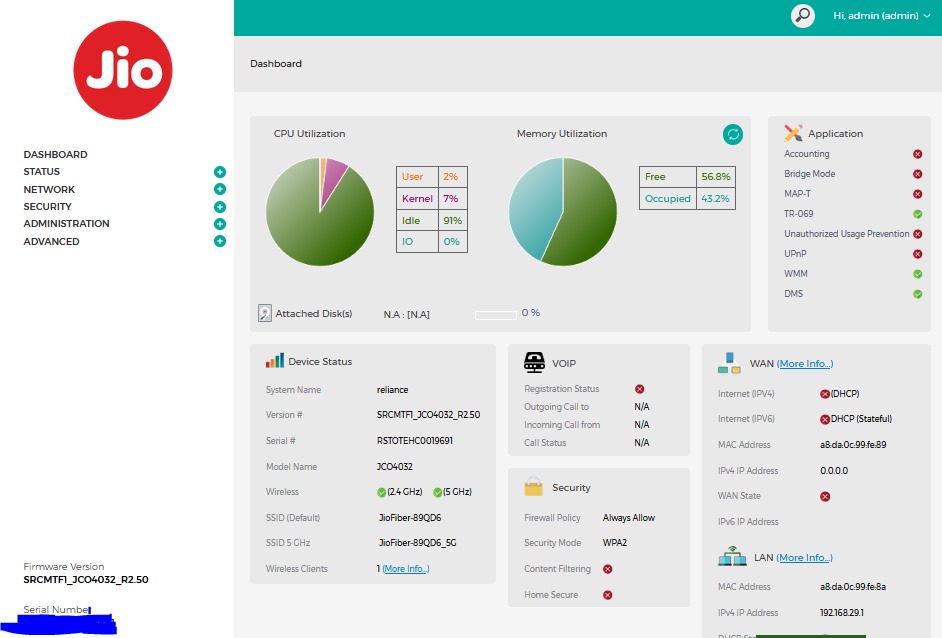
Task: Click the Memory Utilization pie chart
Action: tap(563, 211)
